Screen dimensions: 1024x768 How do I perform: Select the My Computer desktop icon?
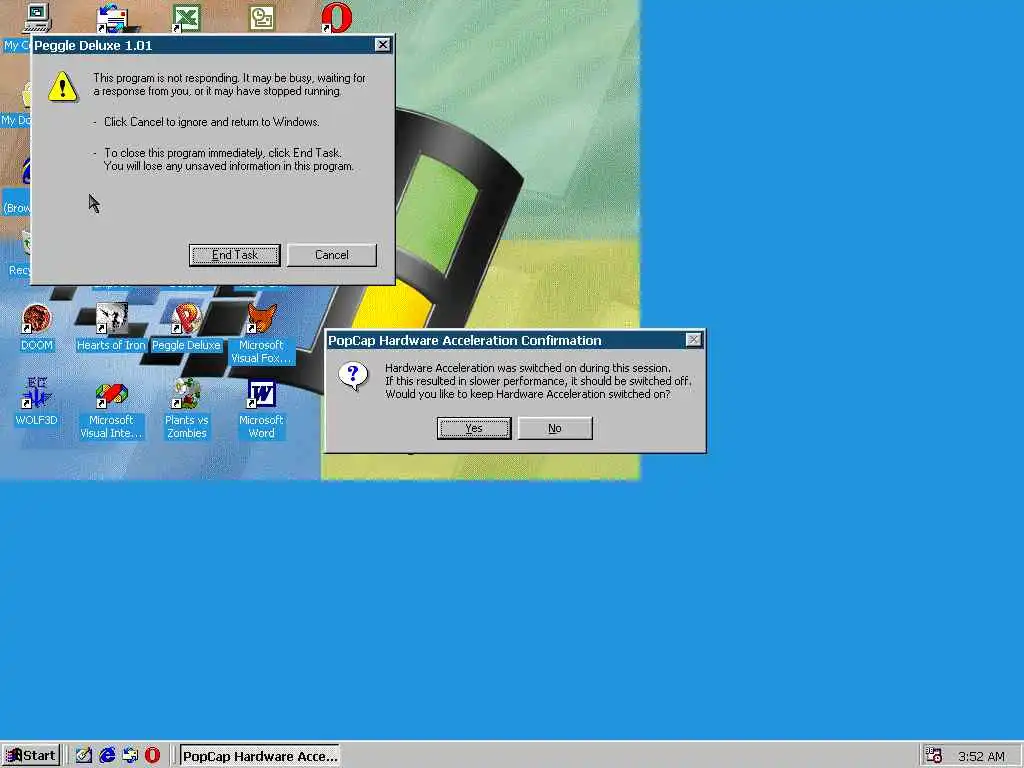(x=37, y=18)
